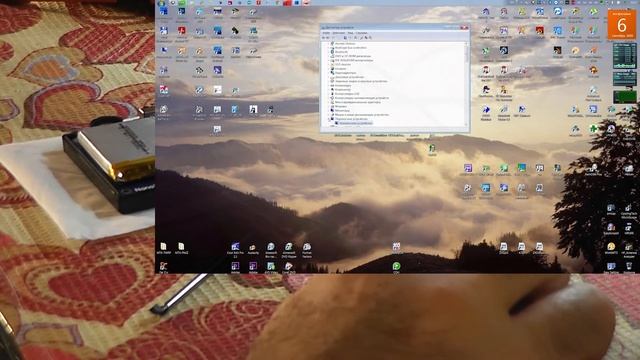The width and height of the screenshot is (640, 360).
Task: Expand the DVD and CD-ROM drives node
Action: point(329,56)
